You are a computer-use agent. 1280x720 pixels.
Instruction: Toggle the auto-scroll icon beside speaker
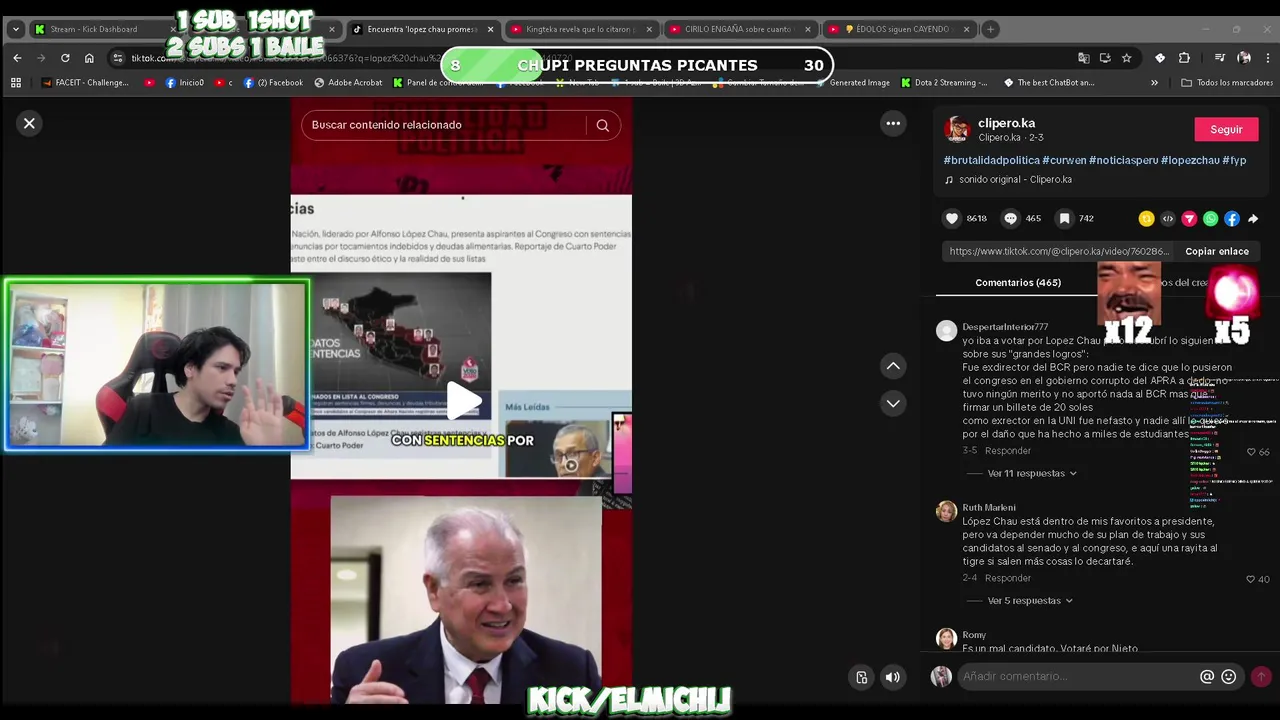(x=862, y=677)
